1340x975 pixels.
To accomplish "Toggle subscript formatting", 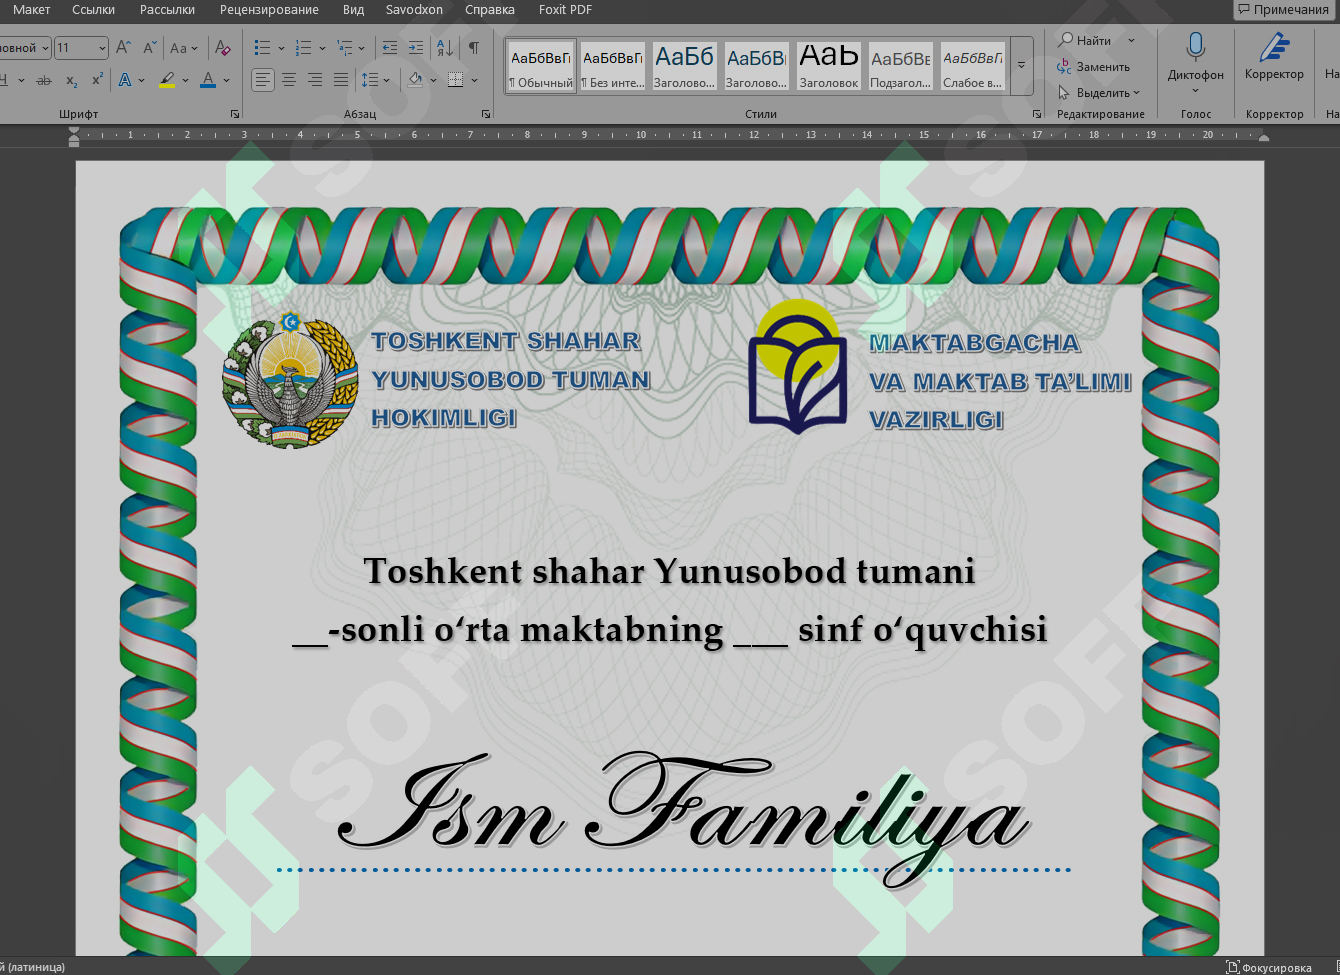I will [x=71, y=80].
